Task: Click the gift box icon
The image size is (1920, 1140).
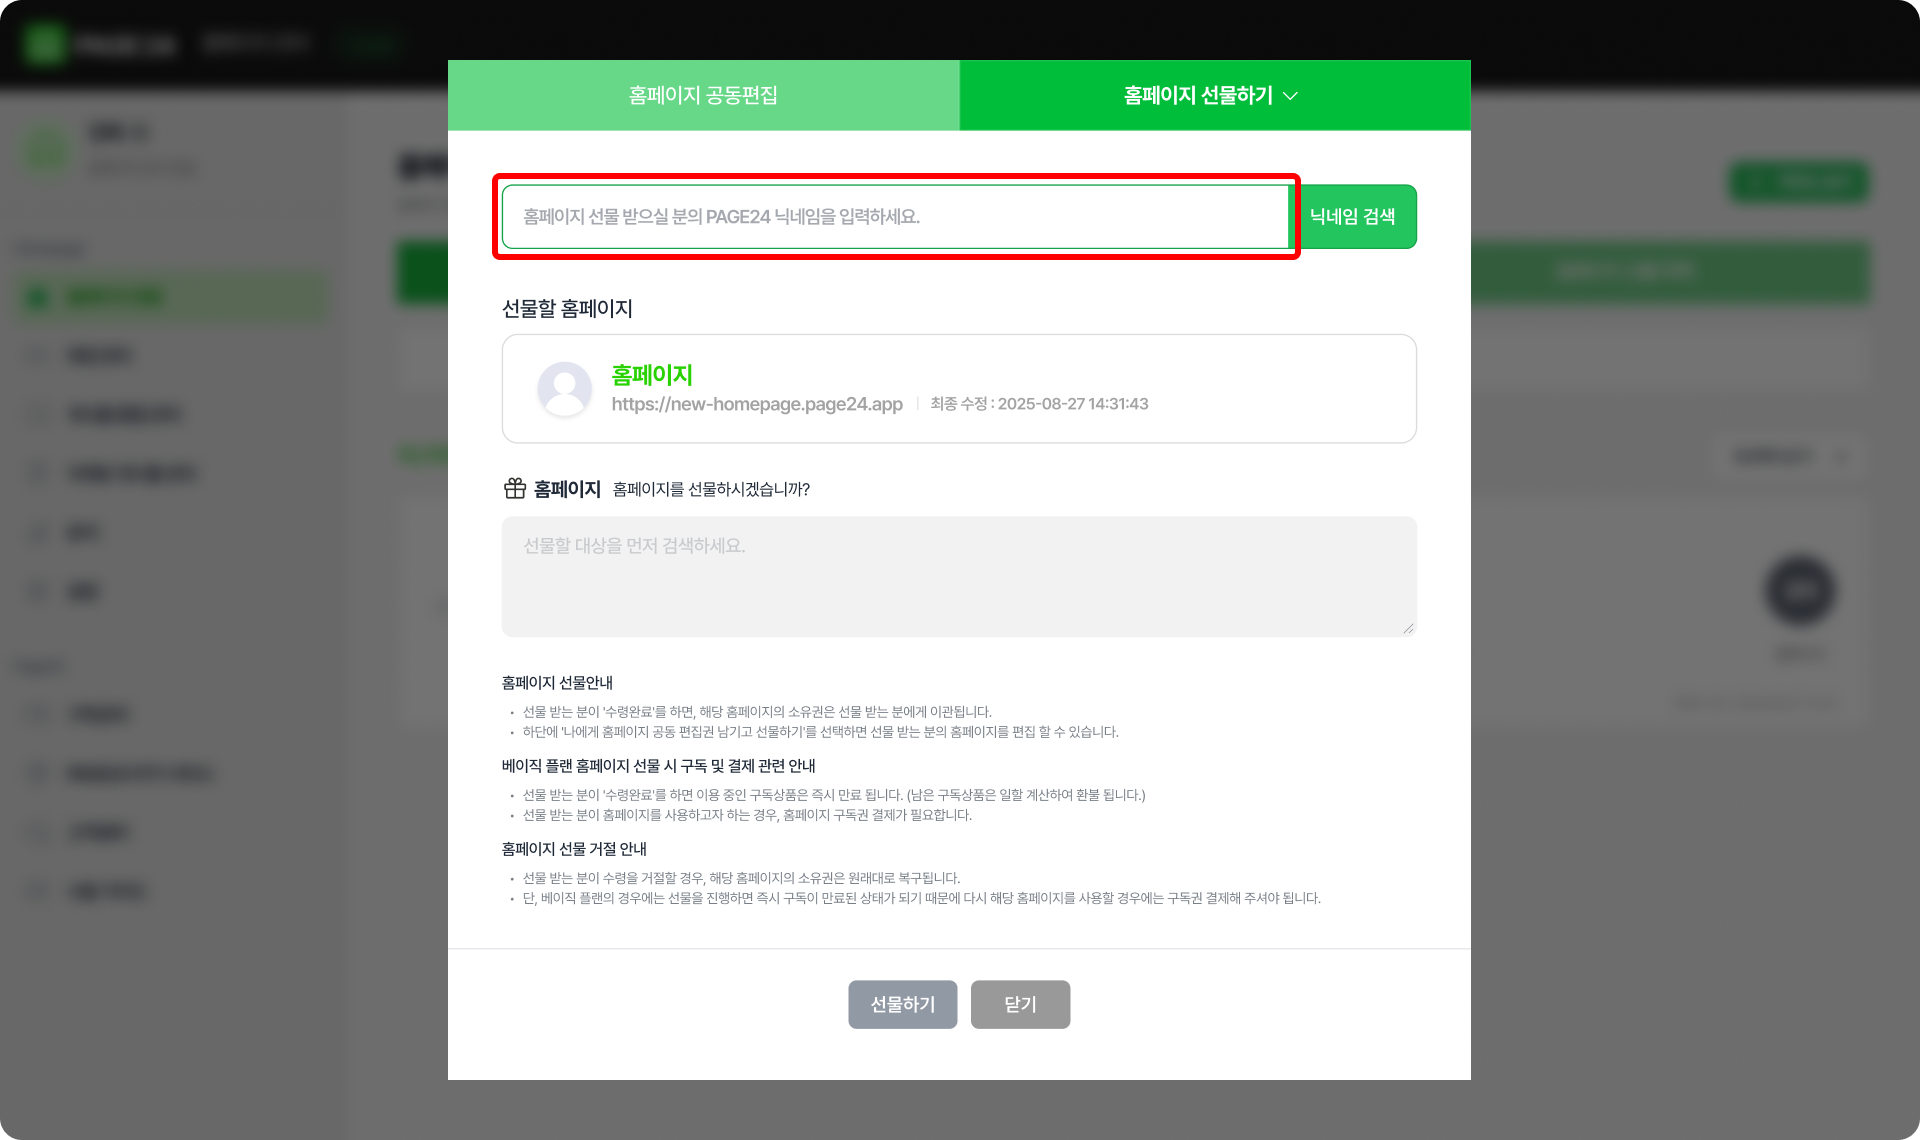Action: tap(514, 489)
